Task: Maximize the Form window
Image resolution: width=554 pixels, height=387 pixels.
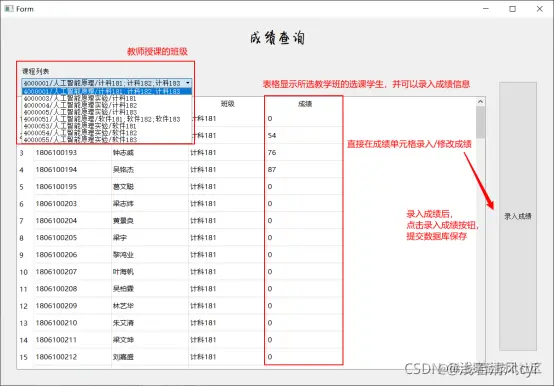Action: tap(512, 9)
